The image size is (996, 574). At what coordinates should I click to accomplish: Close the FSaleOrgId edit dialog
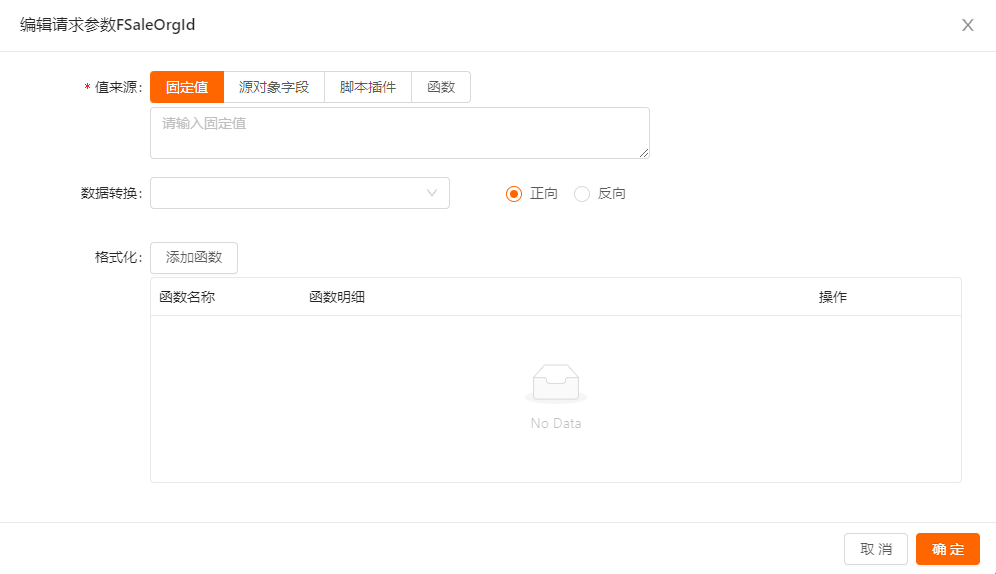click(x=967, y=25)
